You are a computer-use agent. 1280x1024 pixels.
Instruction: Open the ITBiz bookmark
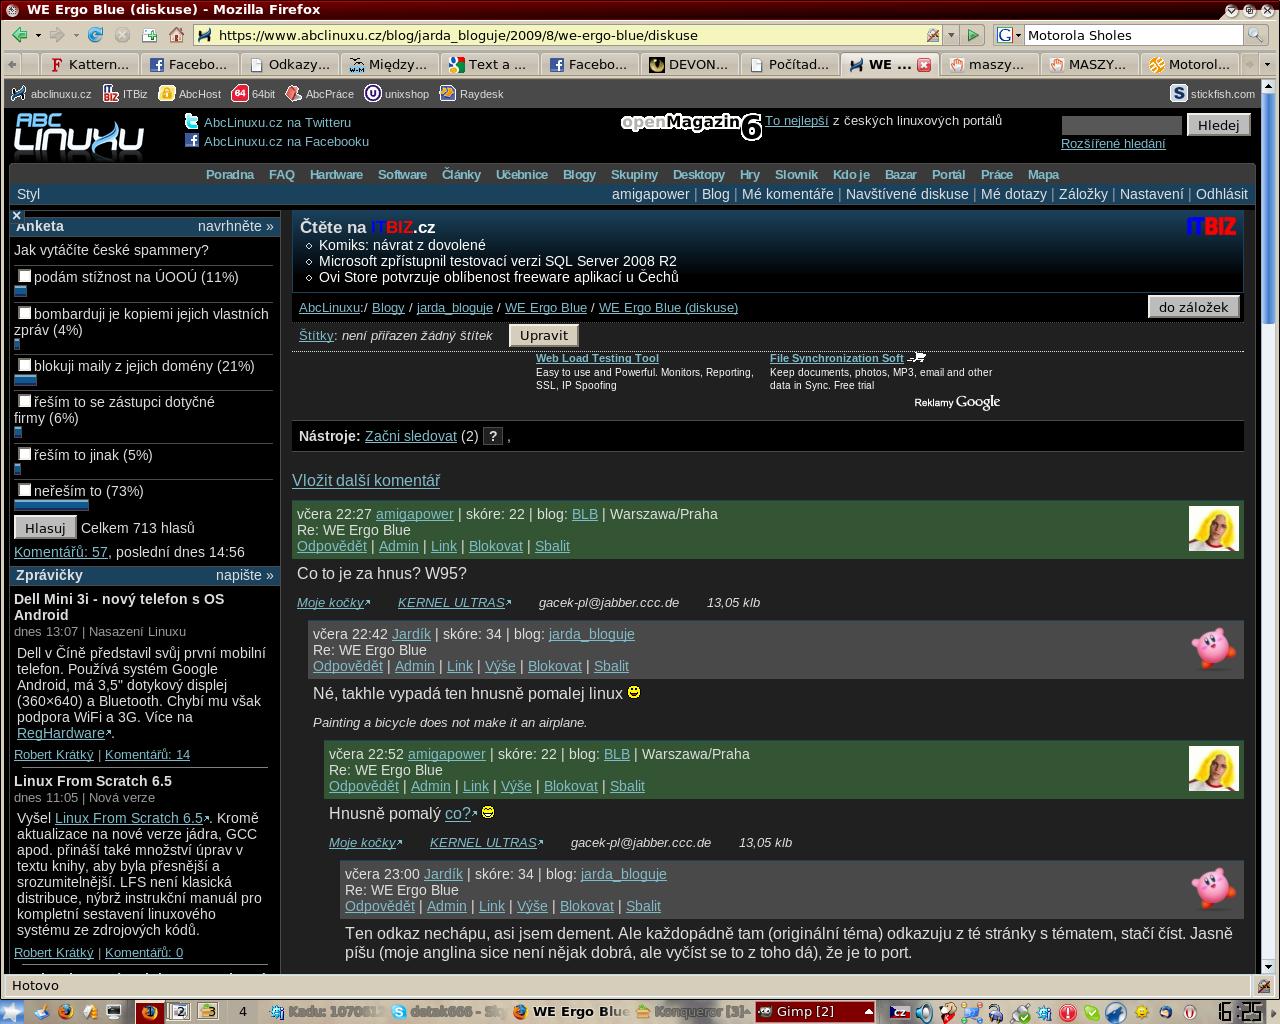[124, 94]
